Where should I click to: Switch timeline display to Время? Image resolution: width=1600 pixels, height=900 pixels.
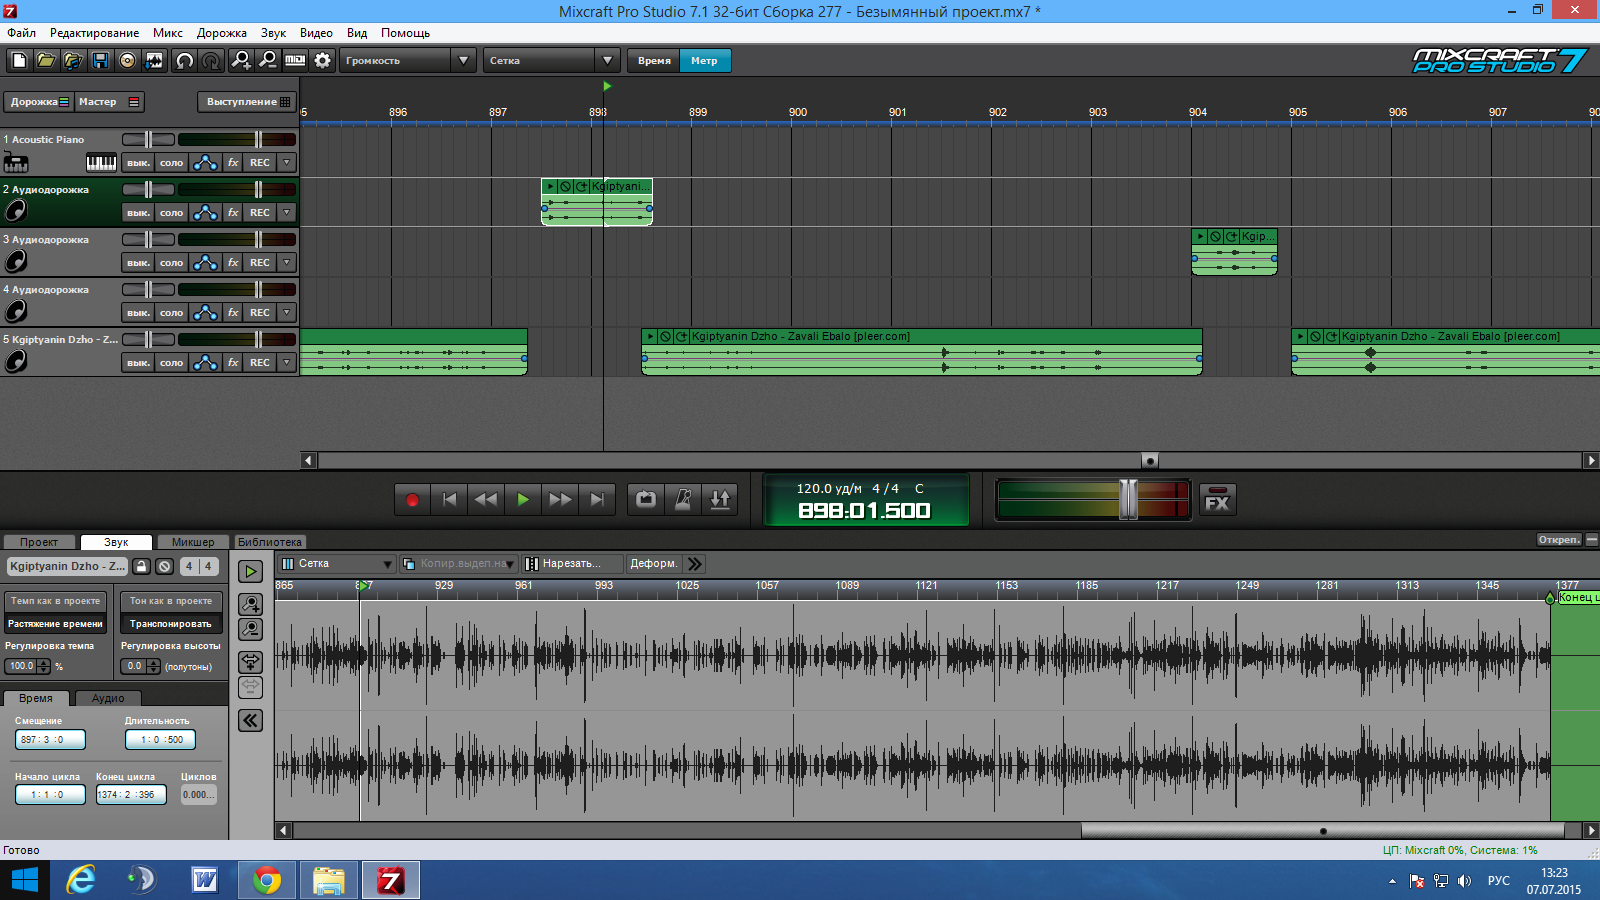coord(654,61)
